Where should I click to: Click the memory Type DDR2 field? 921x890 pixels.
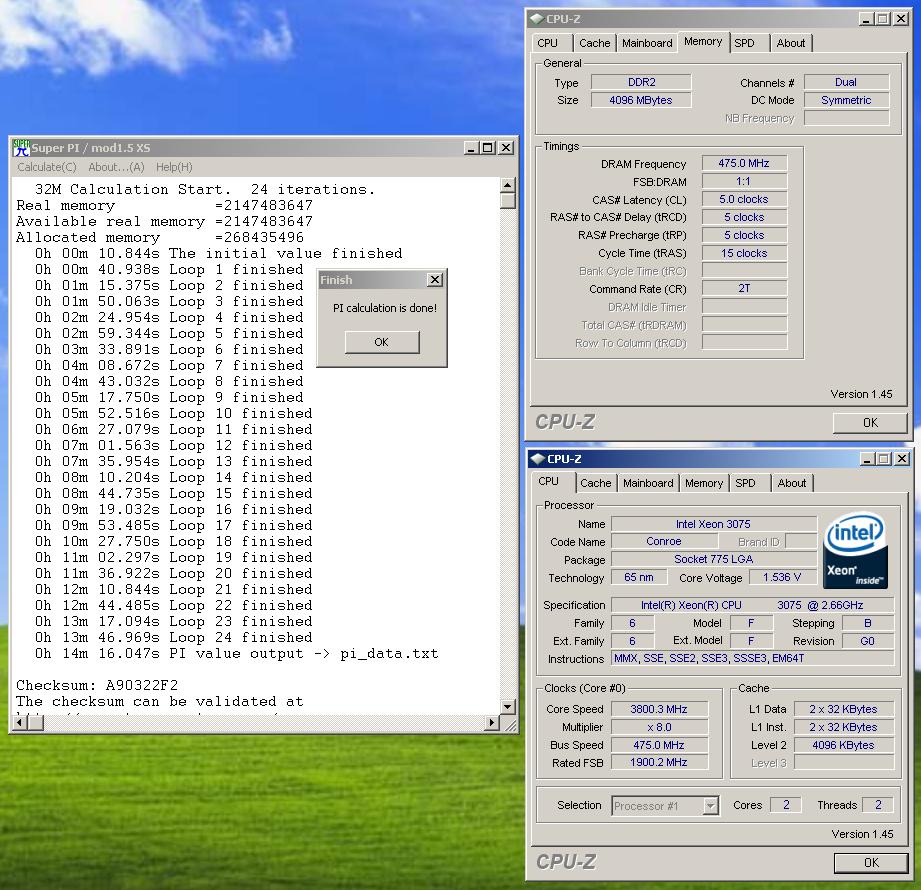[x=641, y=82]
